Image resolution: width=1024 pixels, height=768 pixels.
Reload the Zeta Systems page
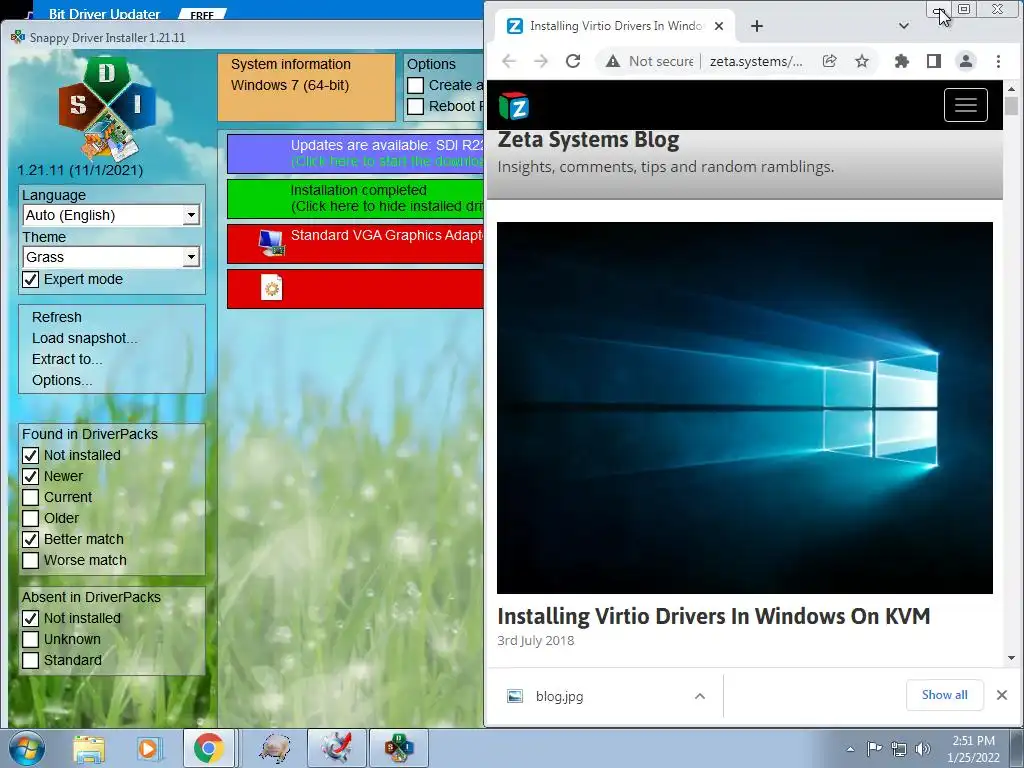click(x=573, y=61)
